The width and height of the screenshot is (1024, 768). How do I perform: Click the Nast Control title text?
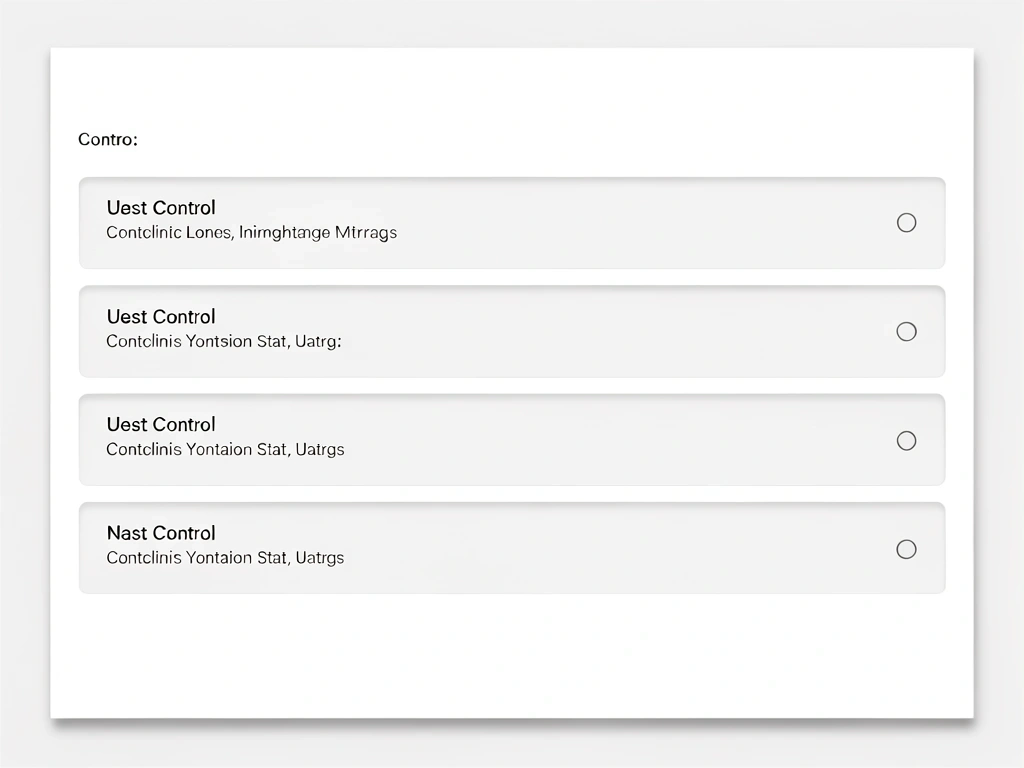160,533
